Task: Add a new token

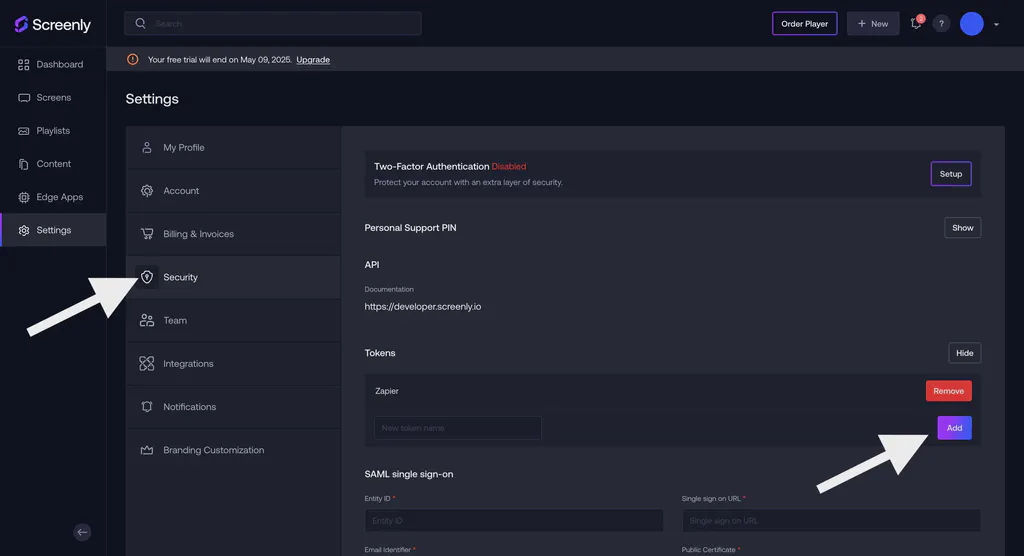Action: 954,428
